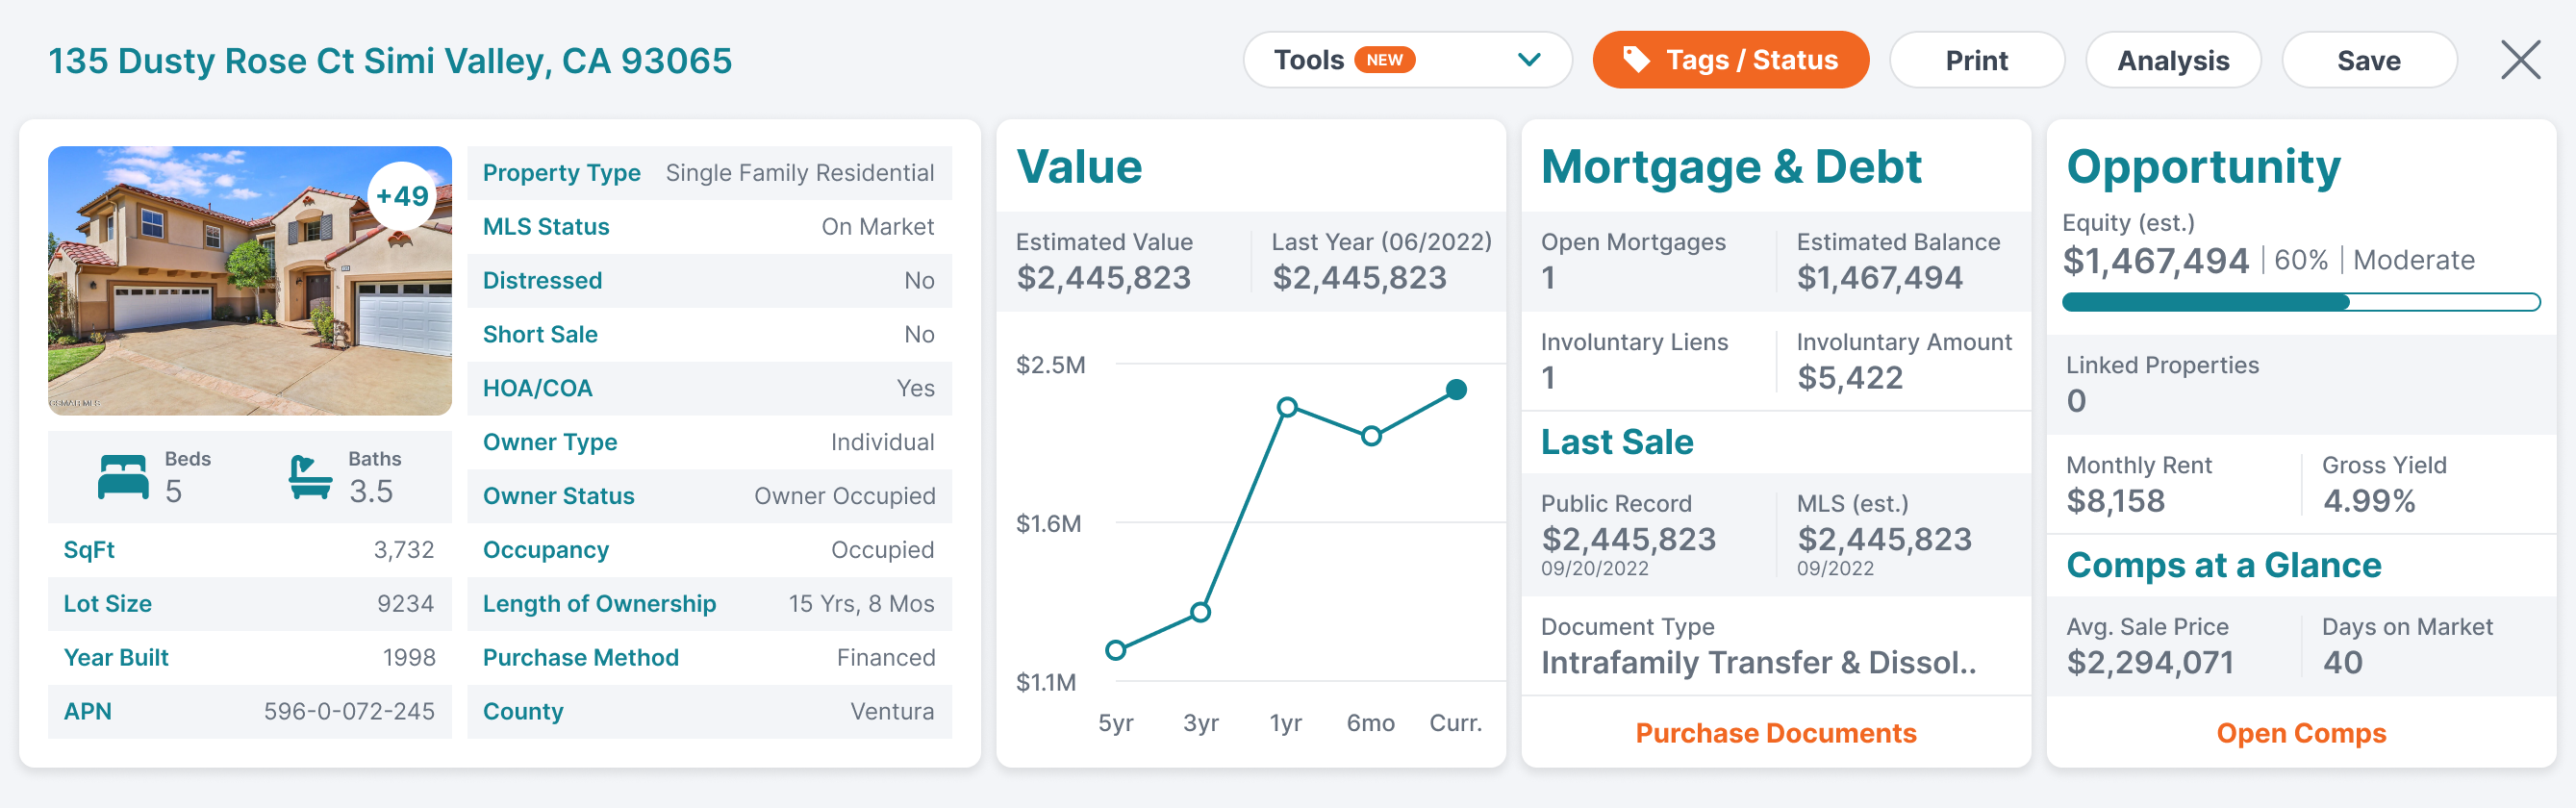Save this property

(2368, 60)
